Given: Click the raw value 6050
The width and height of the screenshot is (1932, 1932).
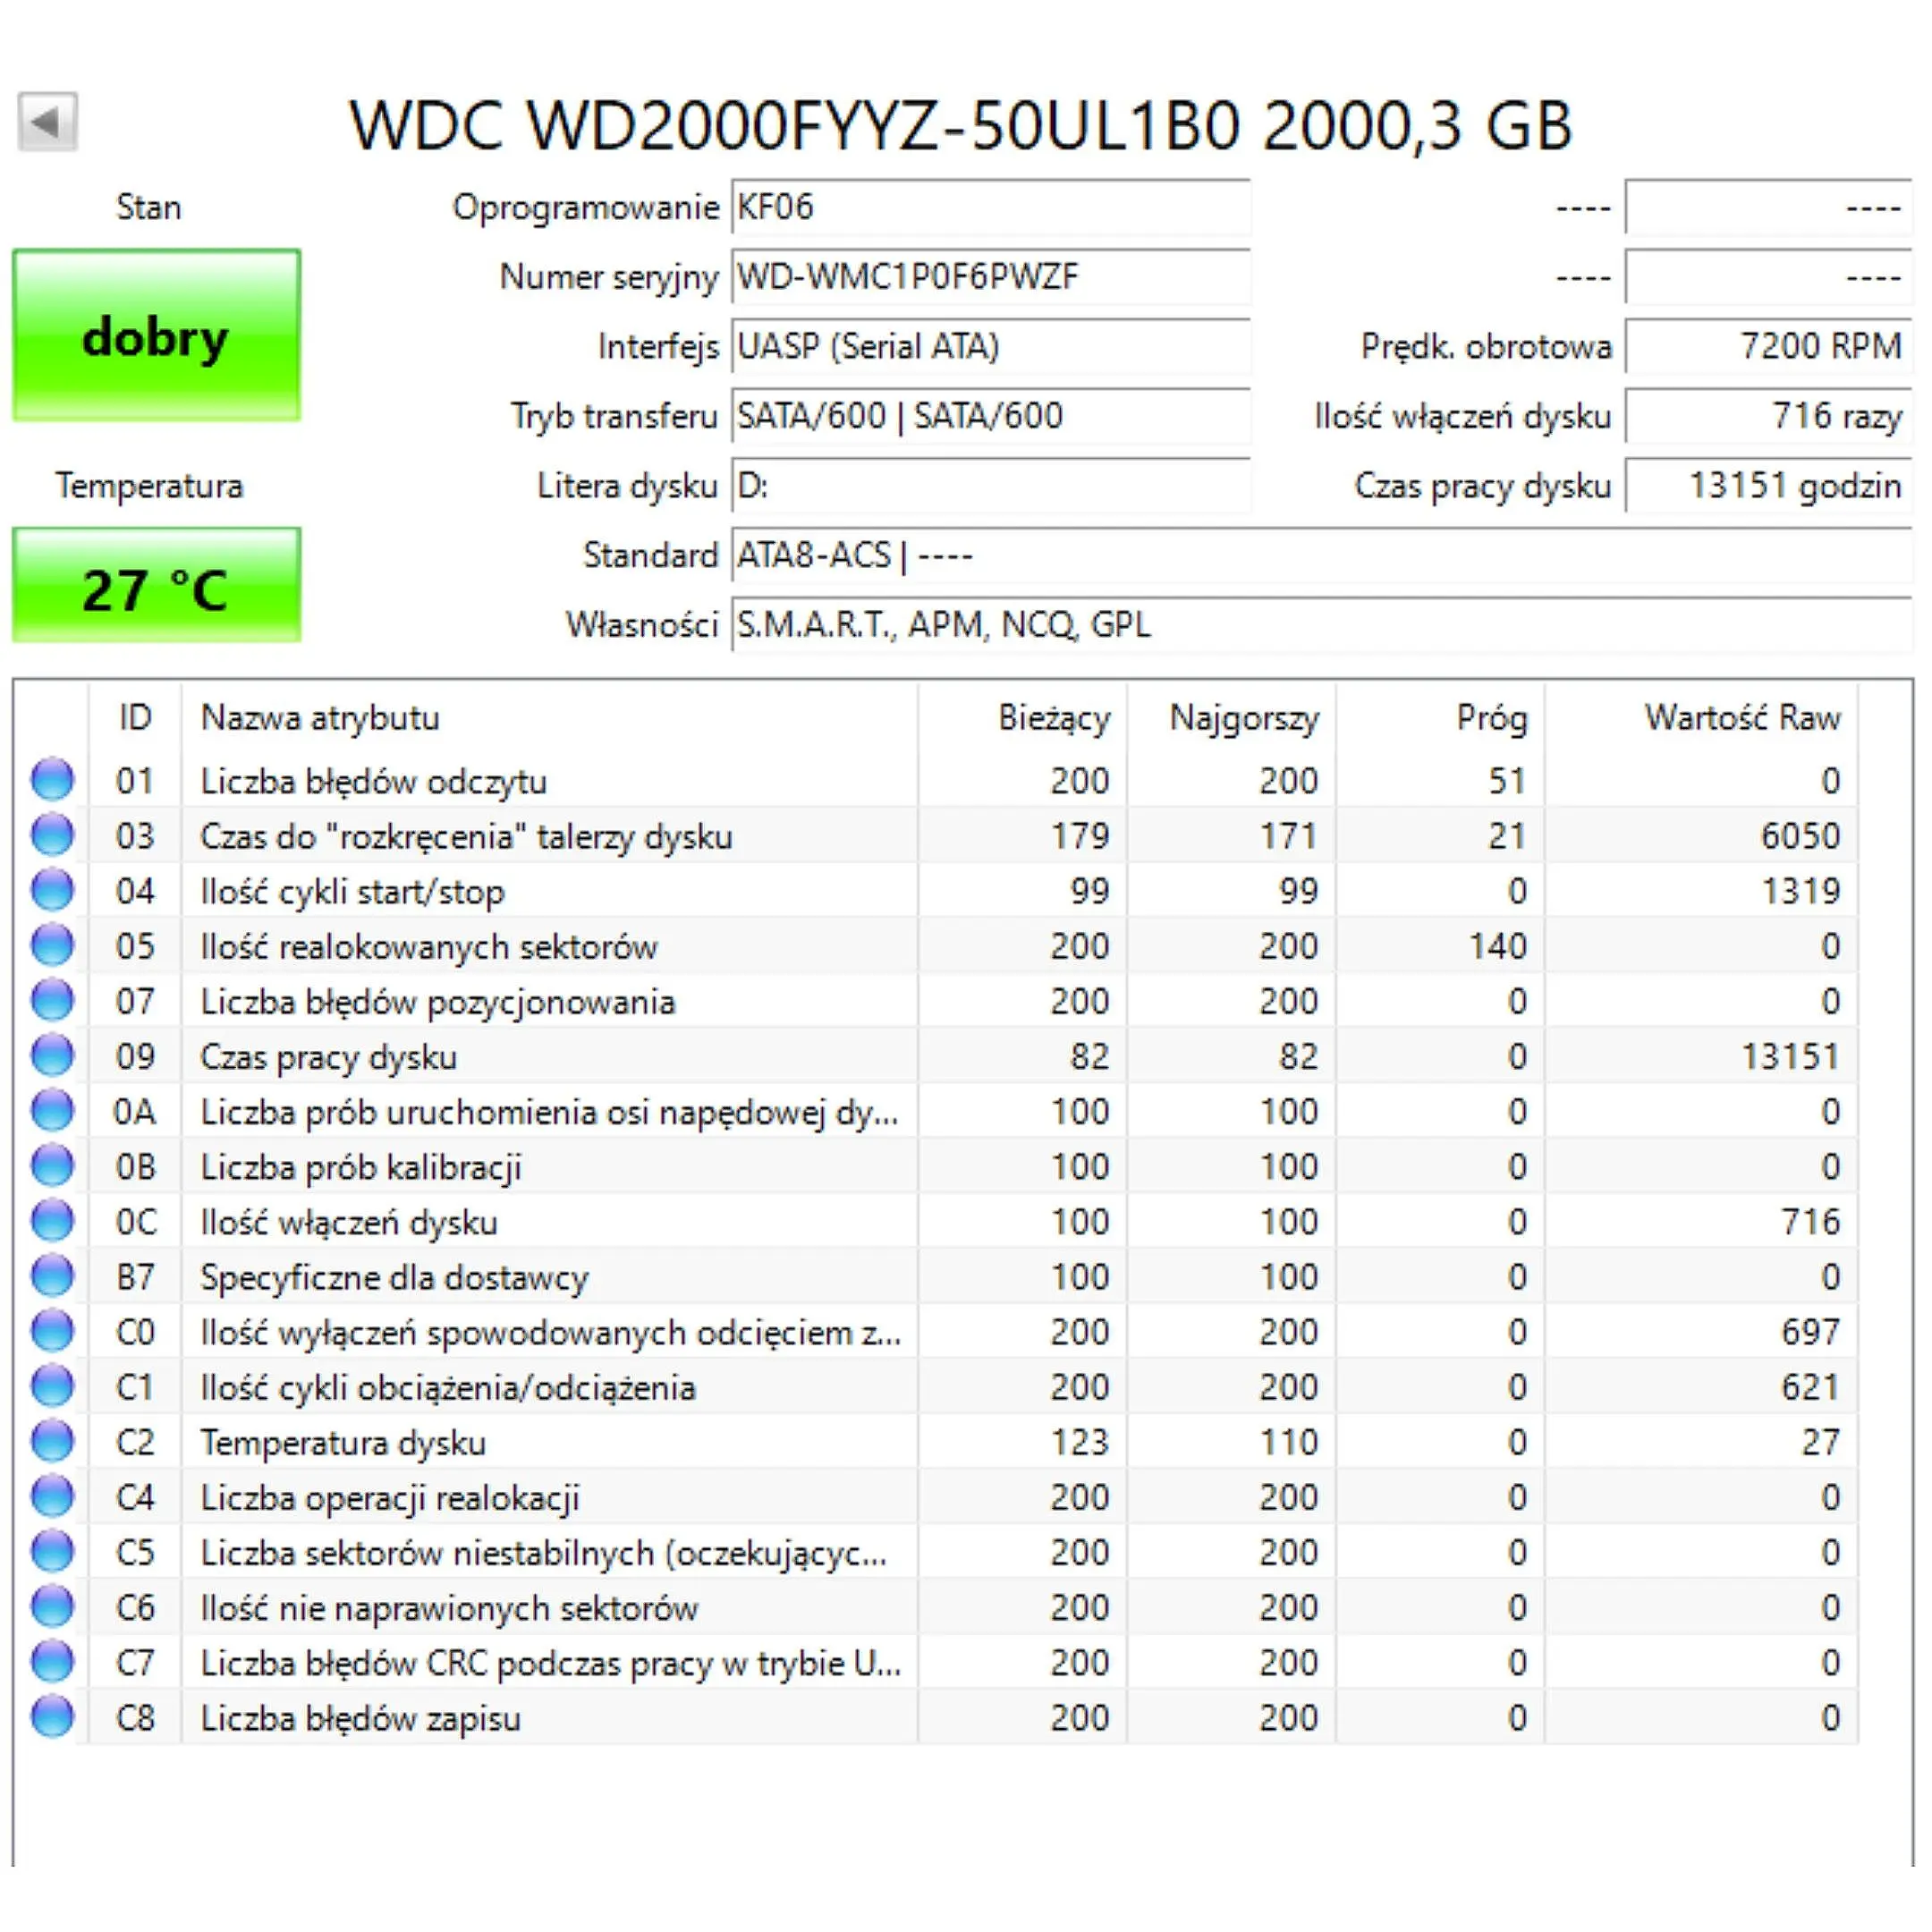Looking at the screenshot, I should point(1800,836).
